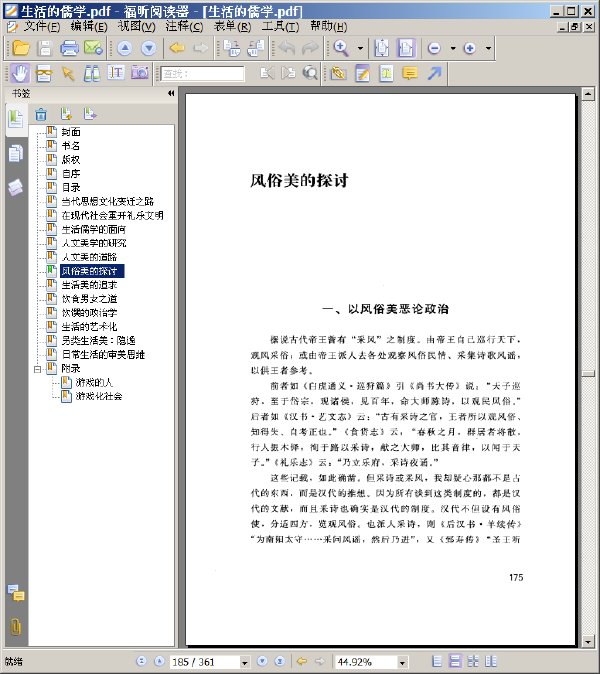Viewport: 600px width, 674px height.
Task: Select the 饮食男女之道 bookmark
Action: (x=89, y=299)
